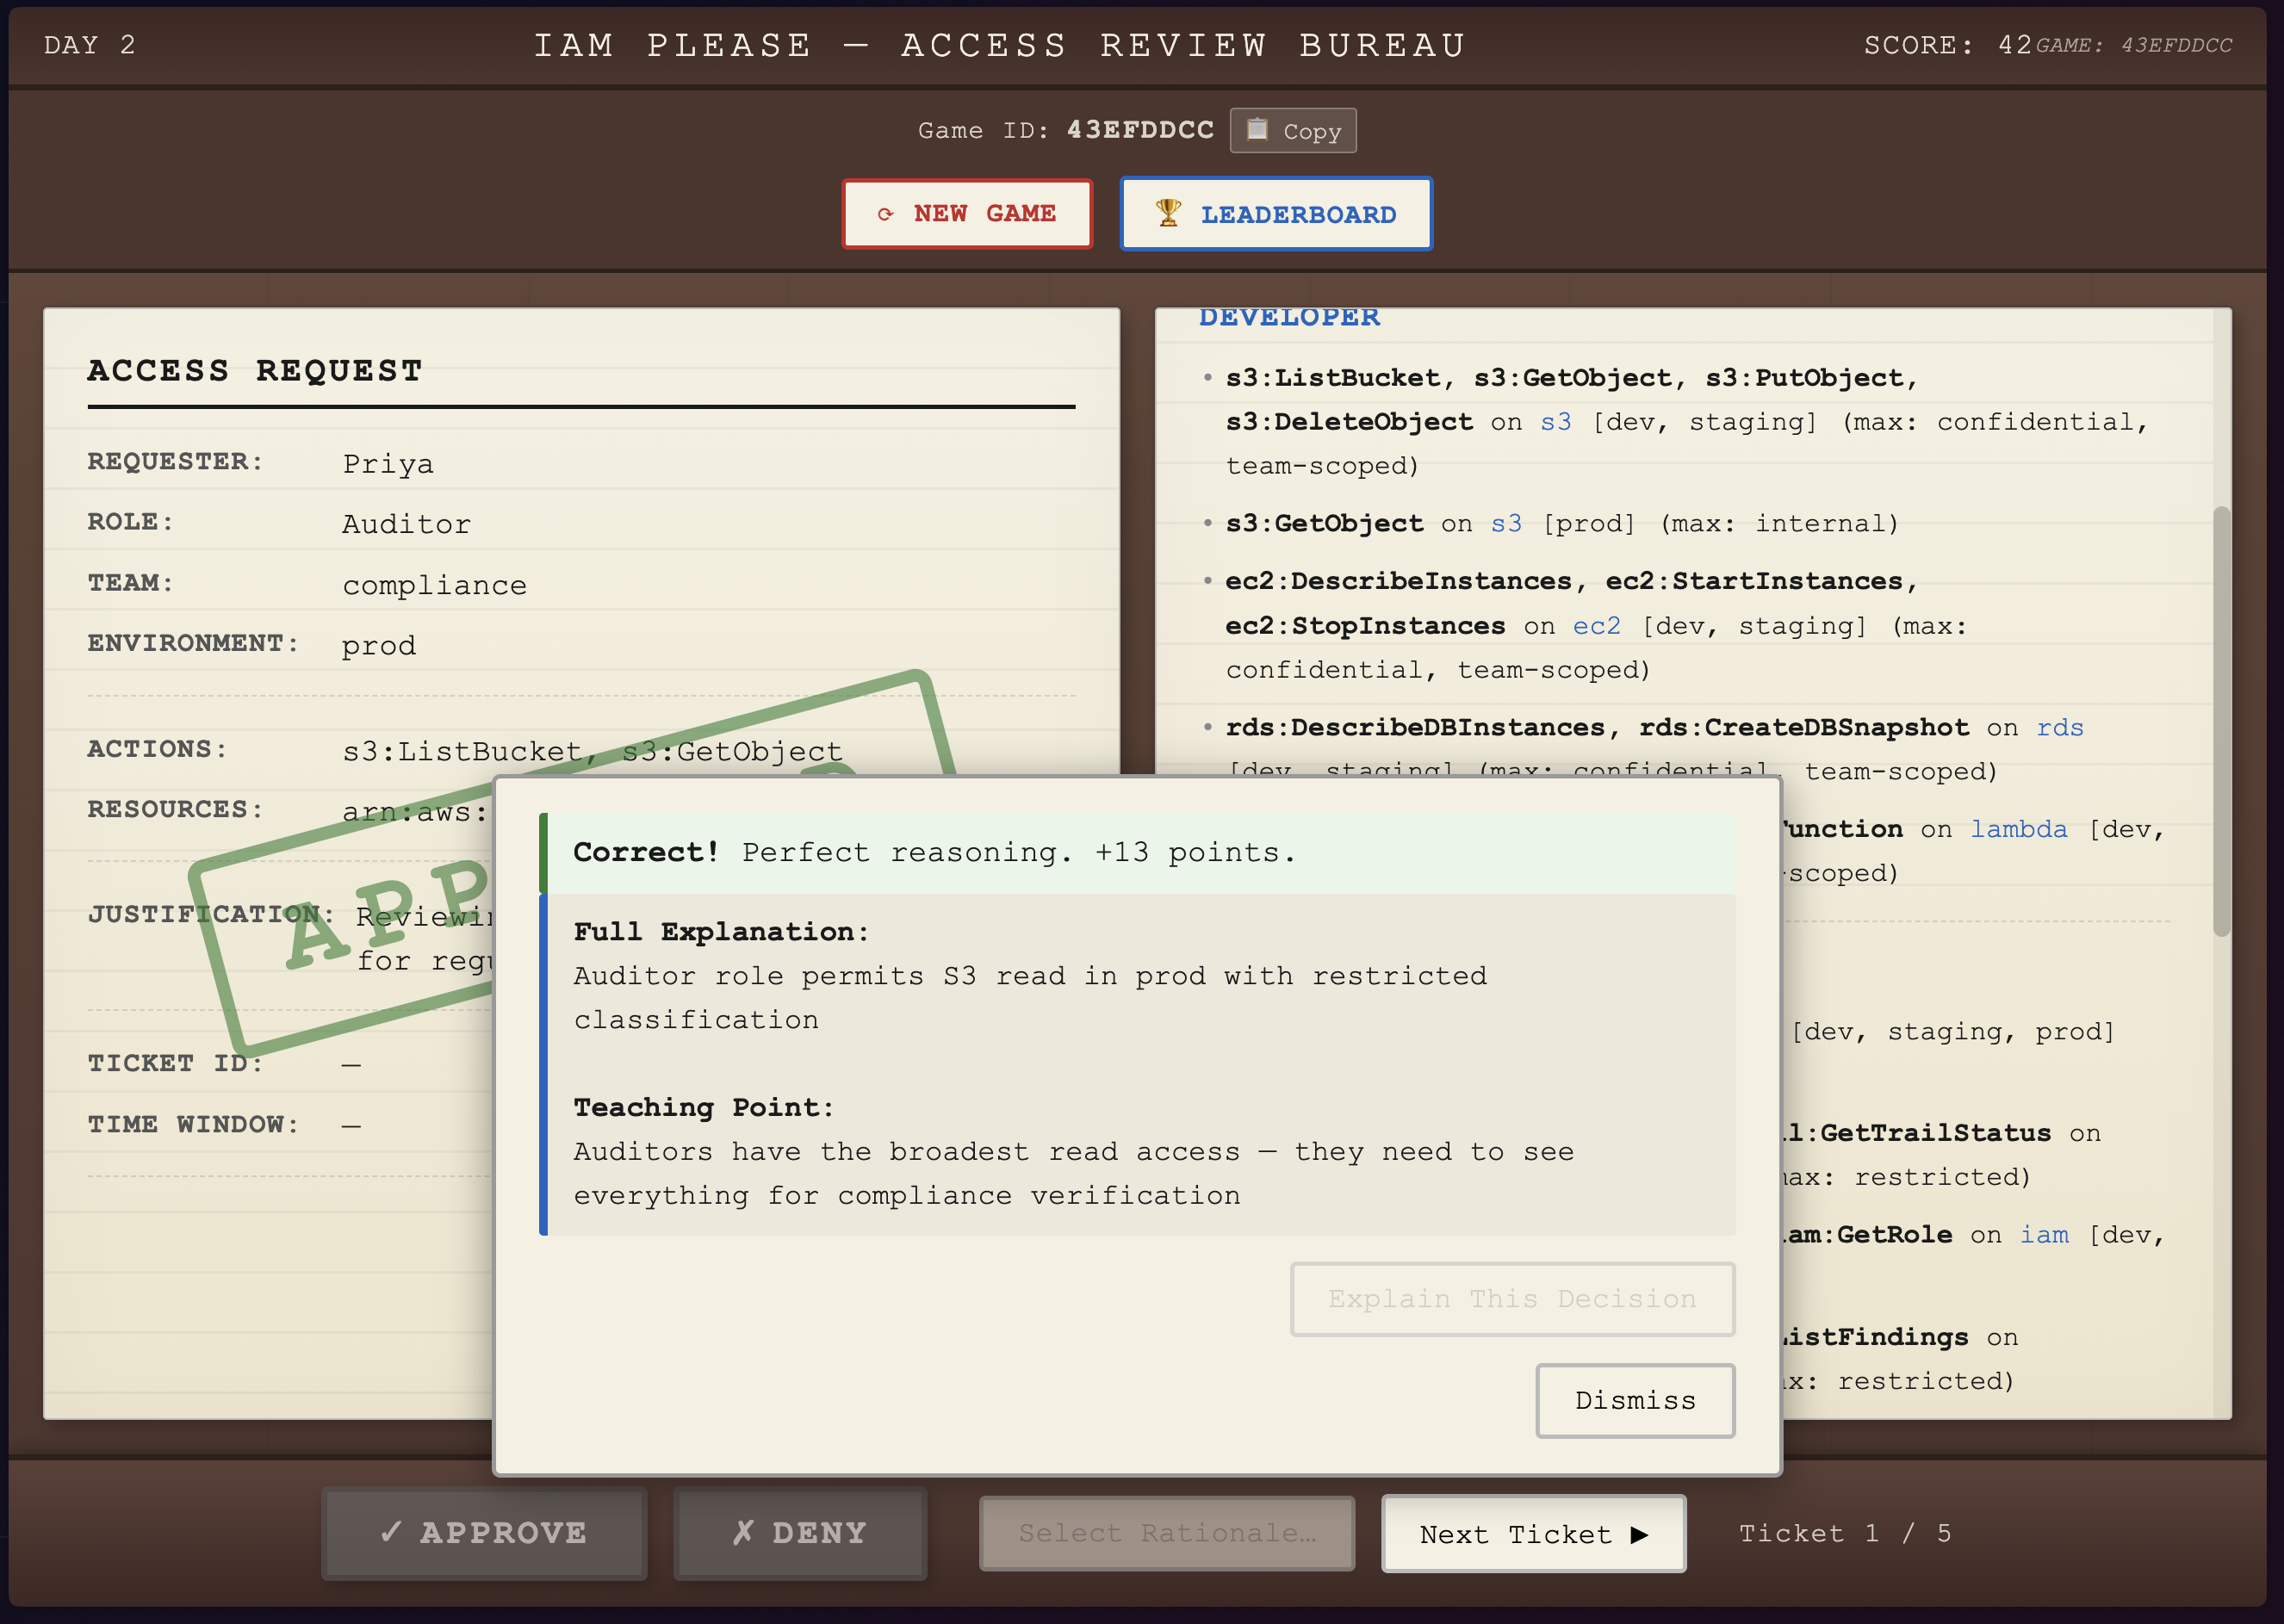This screenshot has width=2284, height=1624.
Task: Open the Select Rationale dropdown
Action: 1166,1533
